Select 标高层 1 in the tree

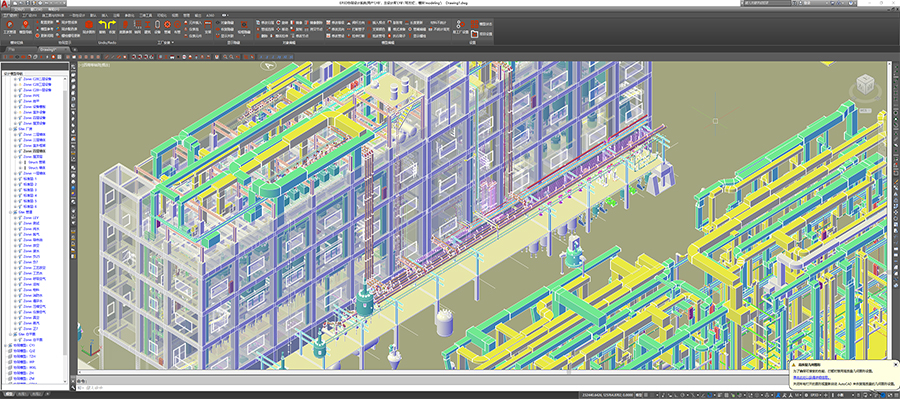coord(31,179)
